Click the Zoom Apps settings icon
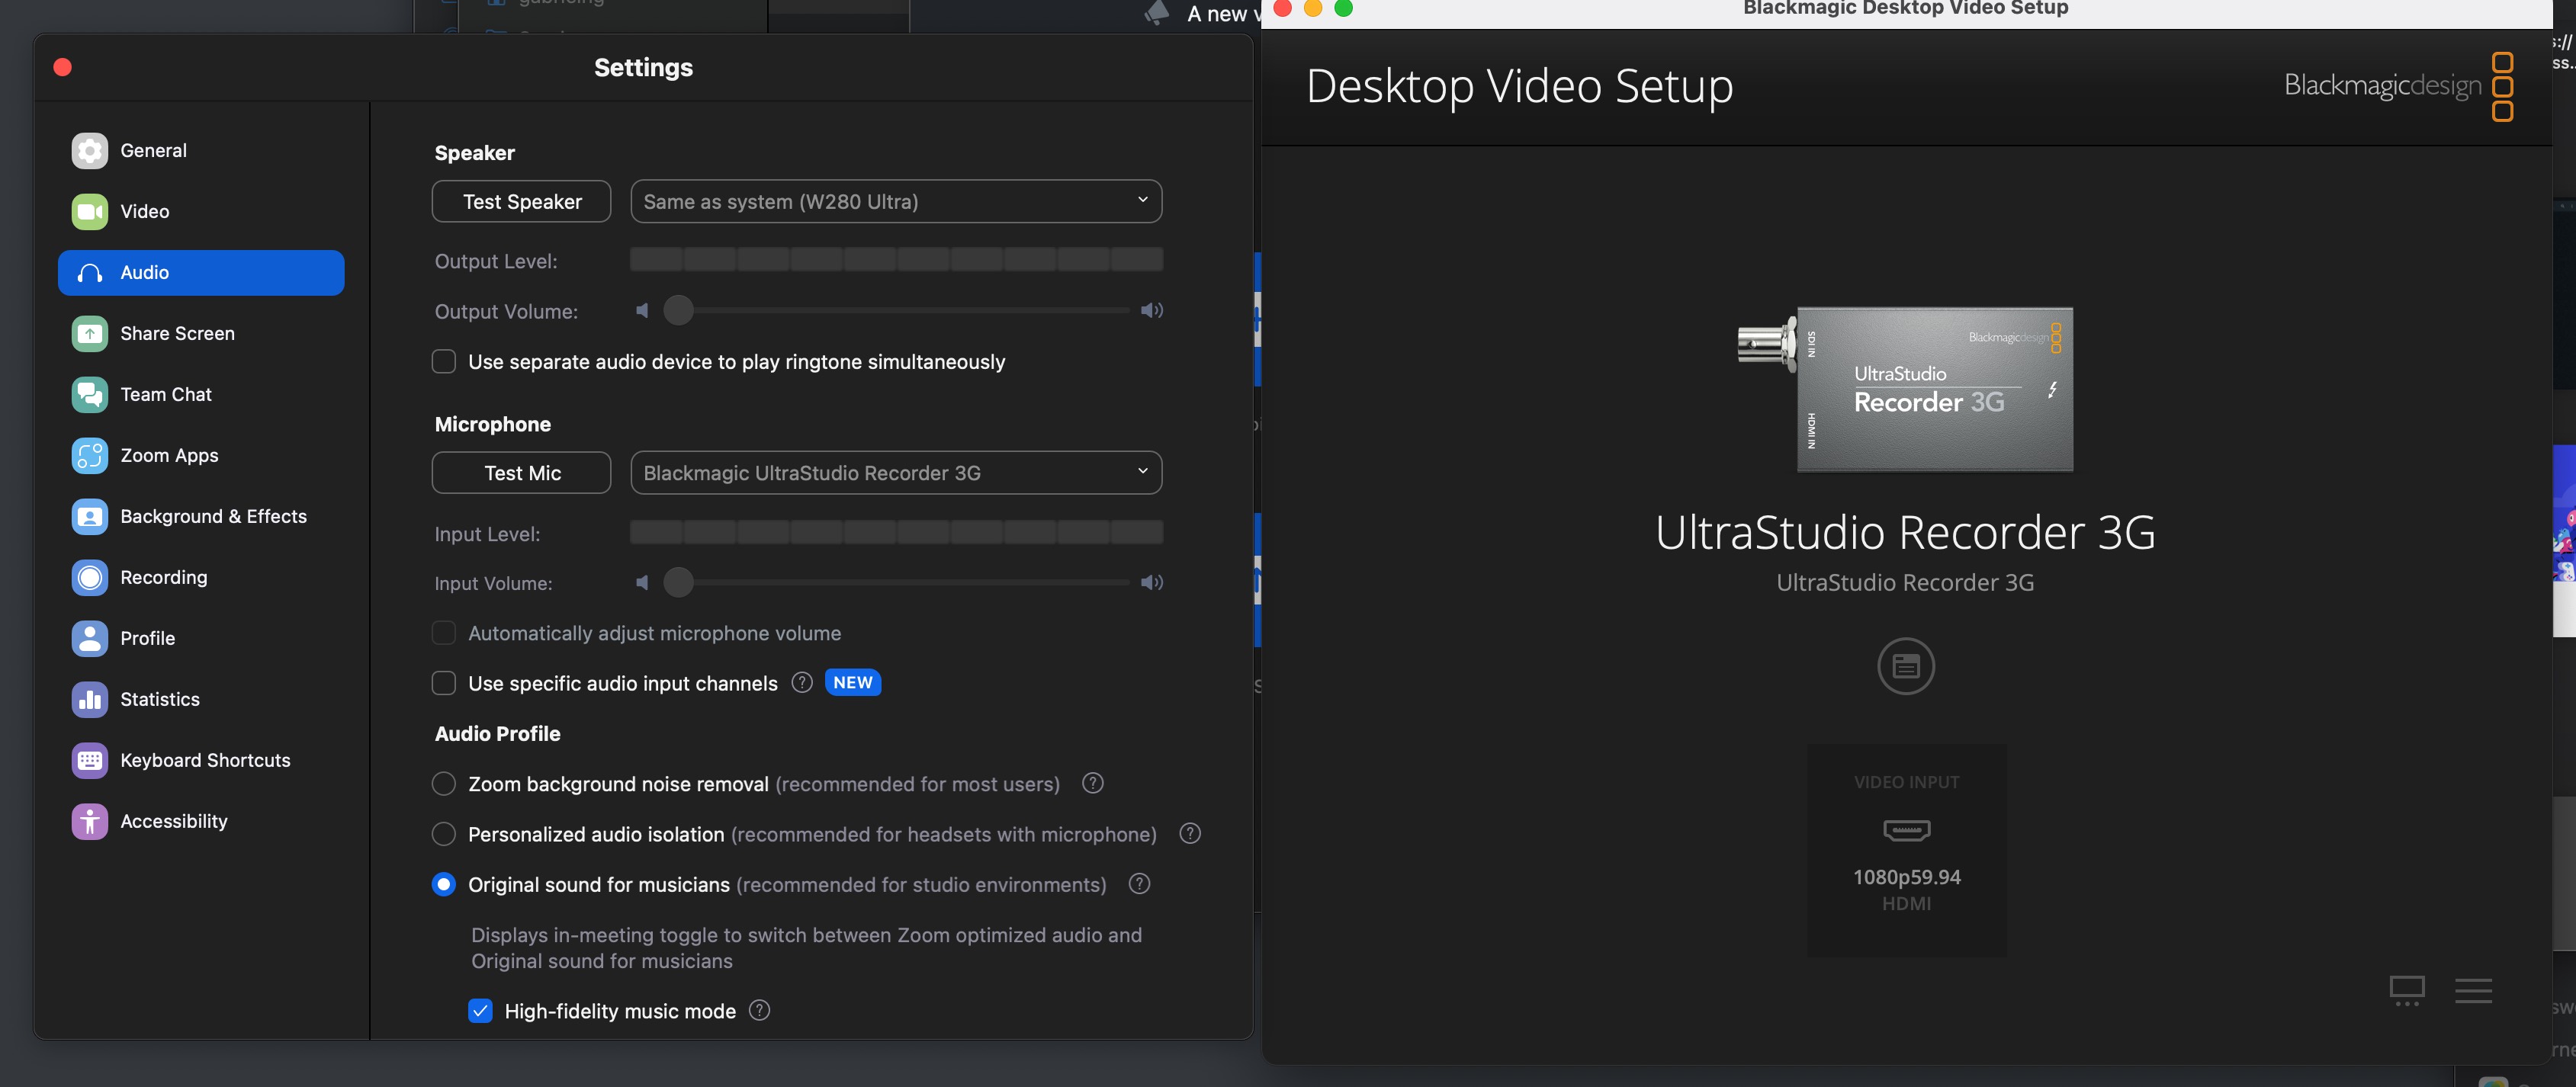2576x1087 pixels. (x=88, y=455)
